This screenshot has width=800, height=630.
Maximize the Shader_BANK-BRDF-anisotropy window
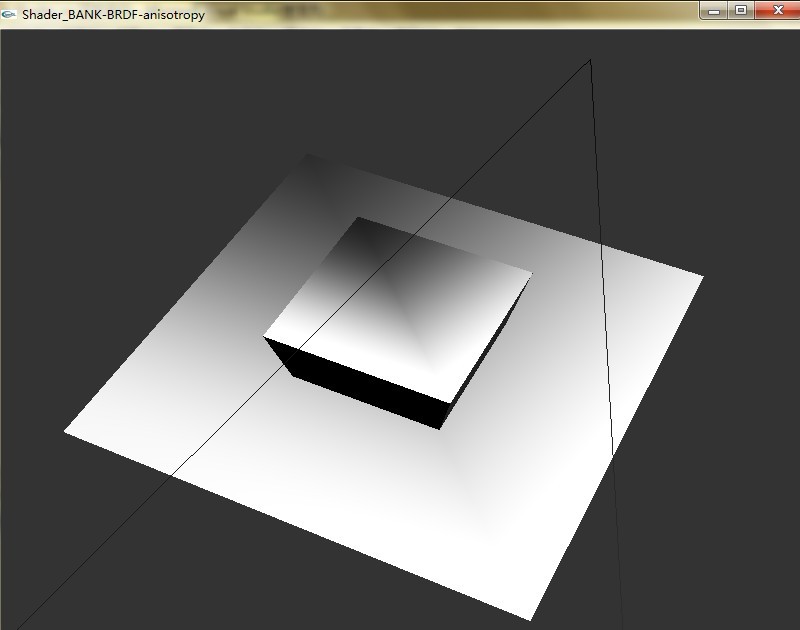click(x=741, y=11)
